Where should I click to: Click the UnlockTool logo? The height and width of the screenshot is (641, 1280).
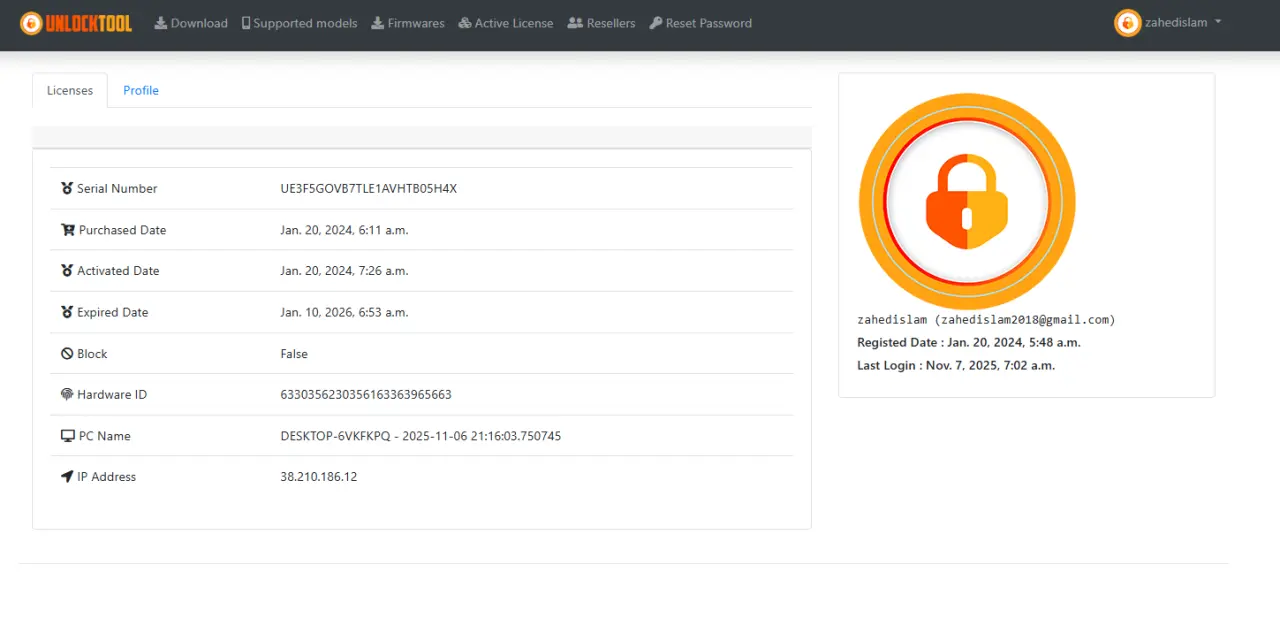pos(76,23)
